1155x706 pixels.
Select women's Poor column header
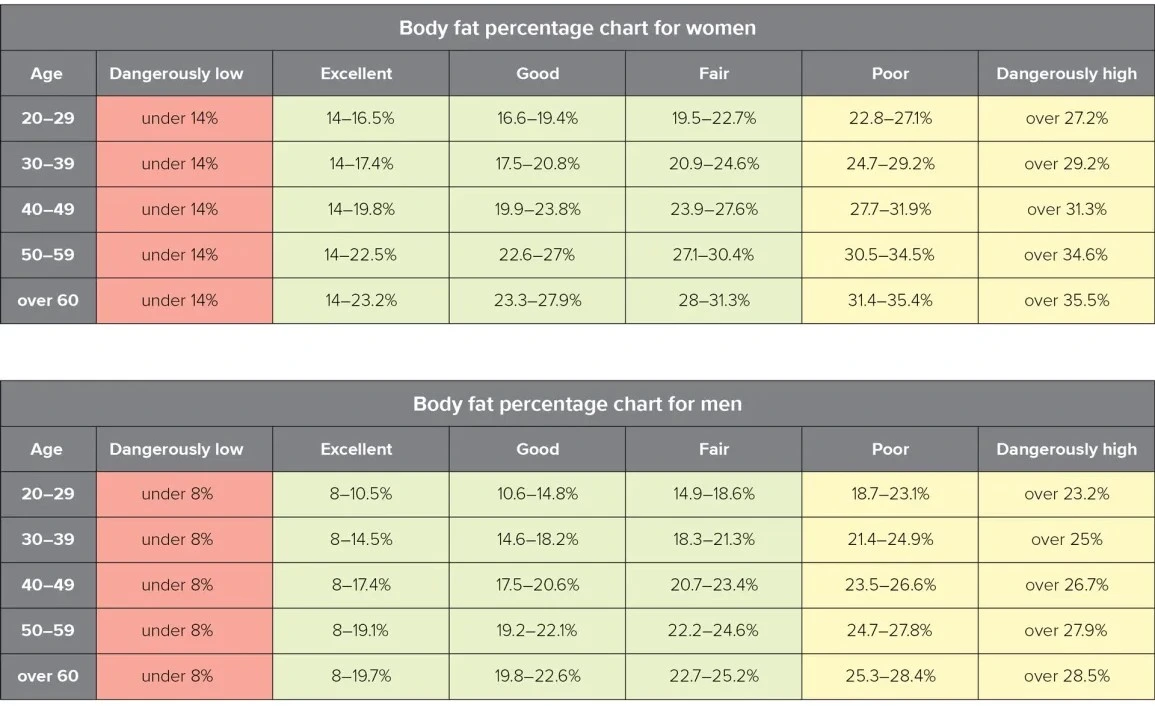(x=889, y=73)
